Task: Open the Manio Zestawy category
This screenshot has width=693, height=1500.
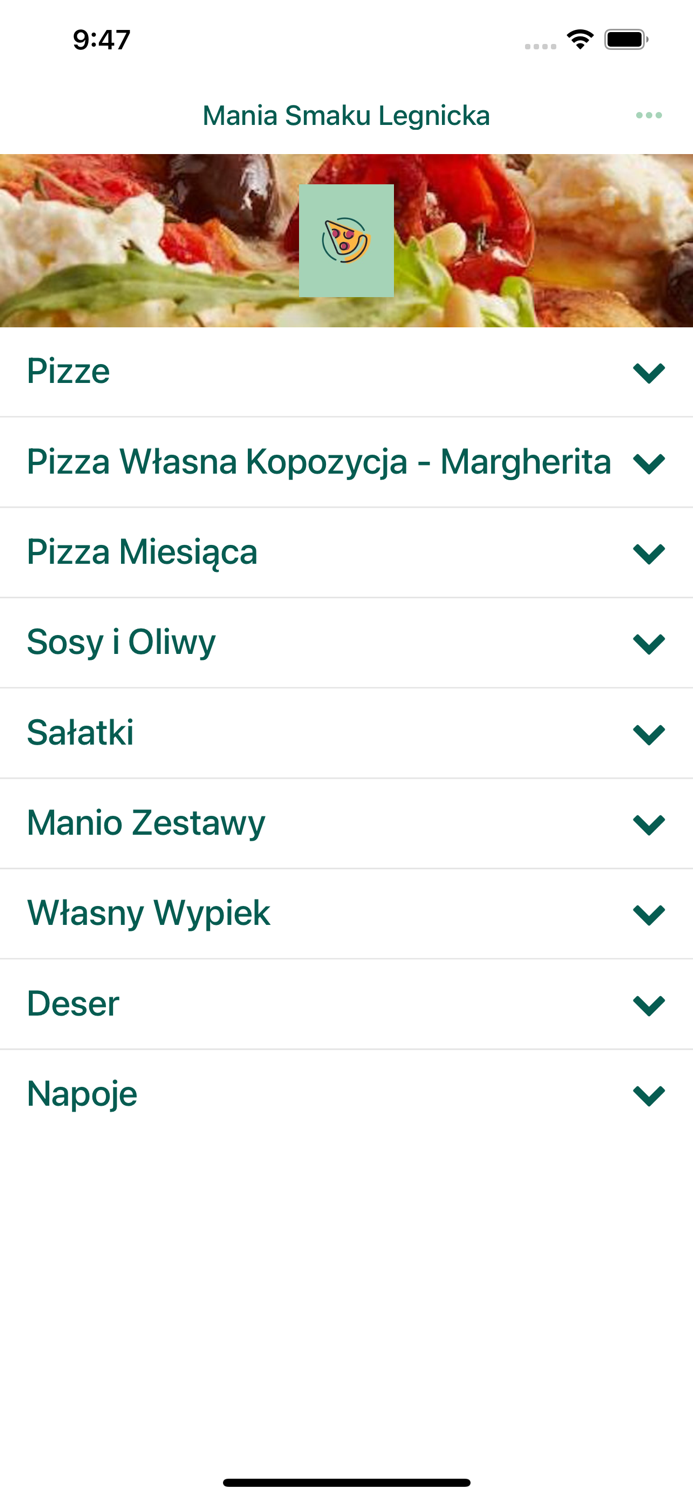Action: click(649, 823)
